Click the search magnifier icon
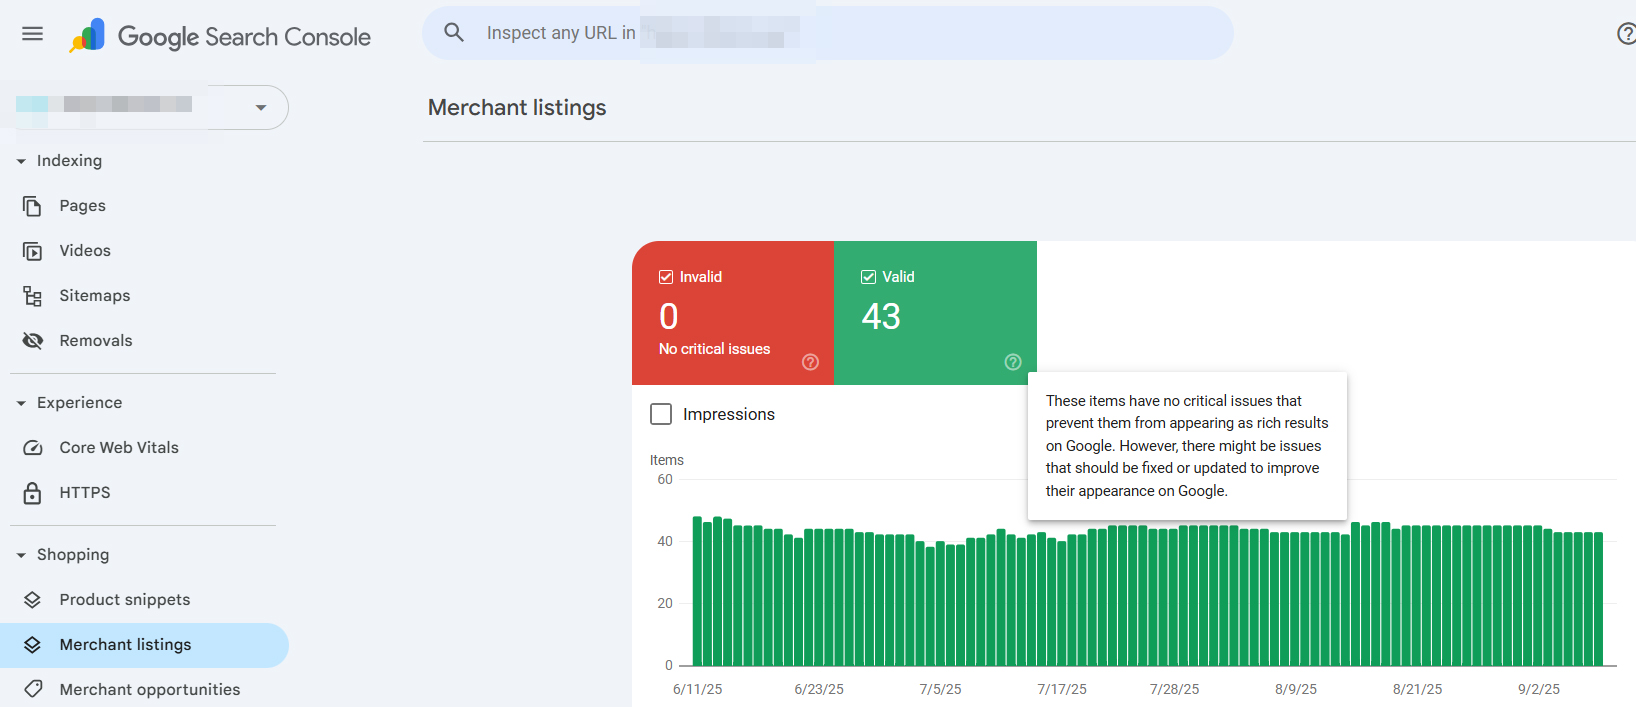The image size is (1636, 707). pyautogui.click(x=454, y=33)
